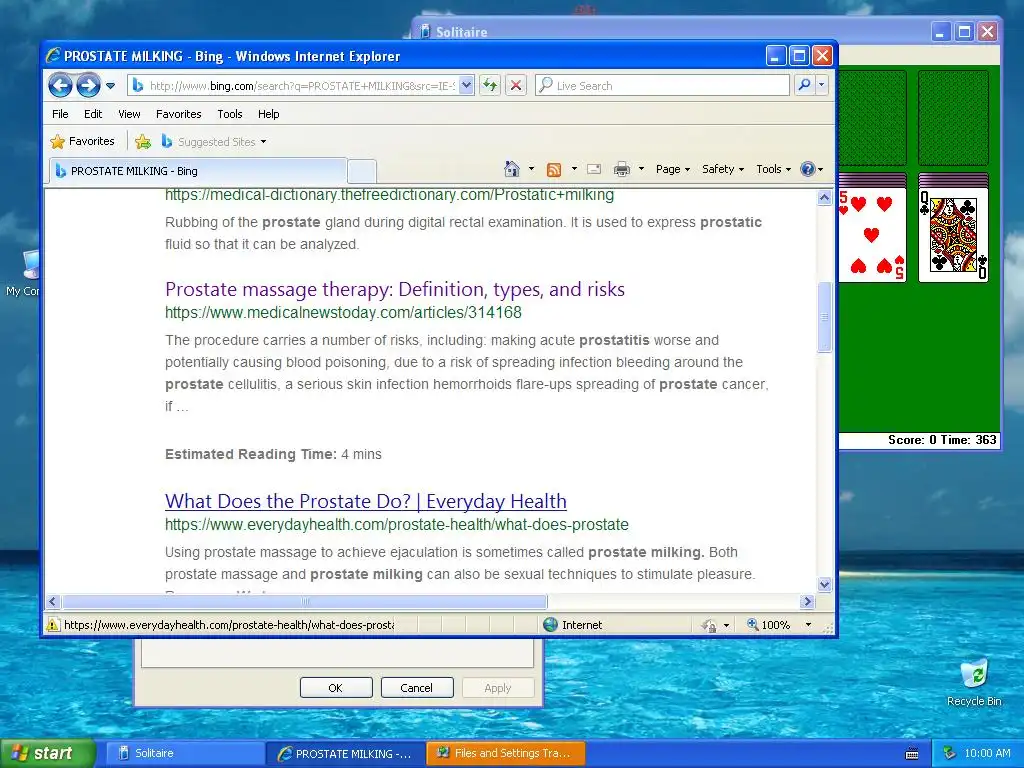Click the orange RSS Feeds icon
The height and width of the screenshot is (768, 1024).
pyautogui.click(x=554, y=170)
